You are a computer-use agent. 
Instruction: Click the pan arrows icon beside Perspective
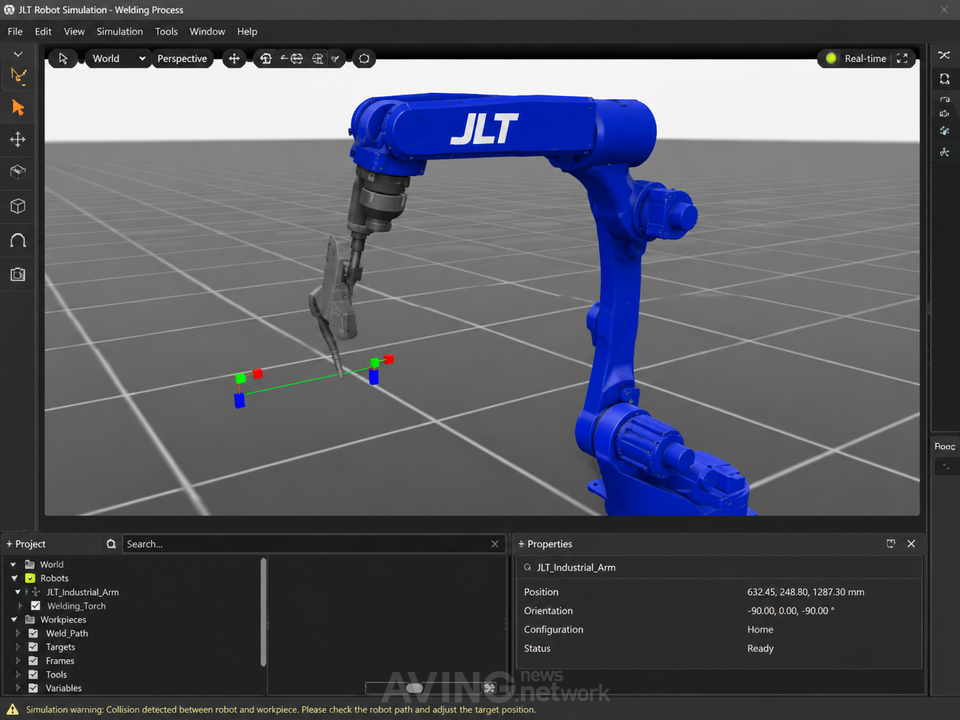pyautogui.click(x=234, y=59)
